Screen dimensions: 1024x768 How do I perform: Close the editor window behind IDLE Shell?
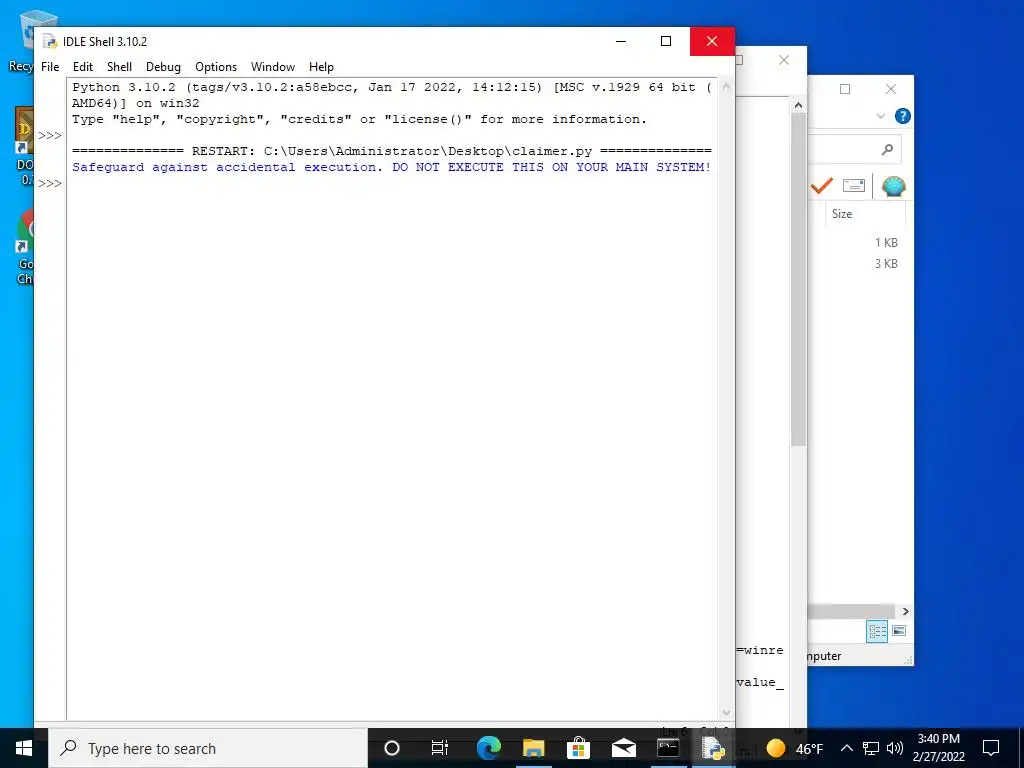(x=784, y=60)
